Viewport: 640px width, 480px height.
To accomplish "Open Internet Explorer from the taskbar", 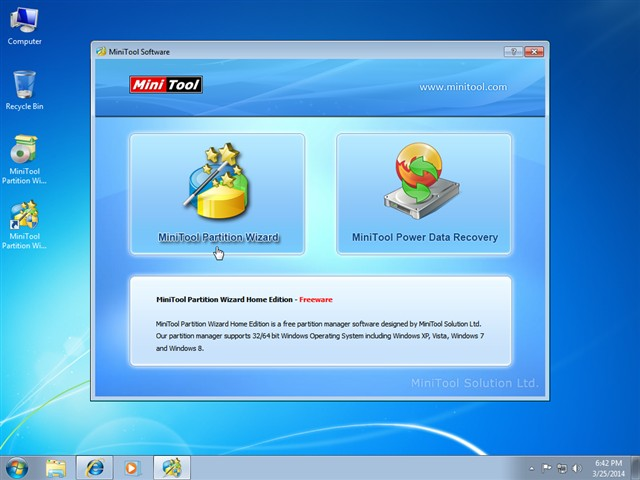I will 94,468.
